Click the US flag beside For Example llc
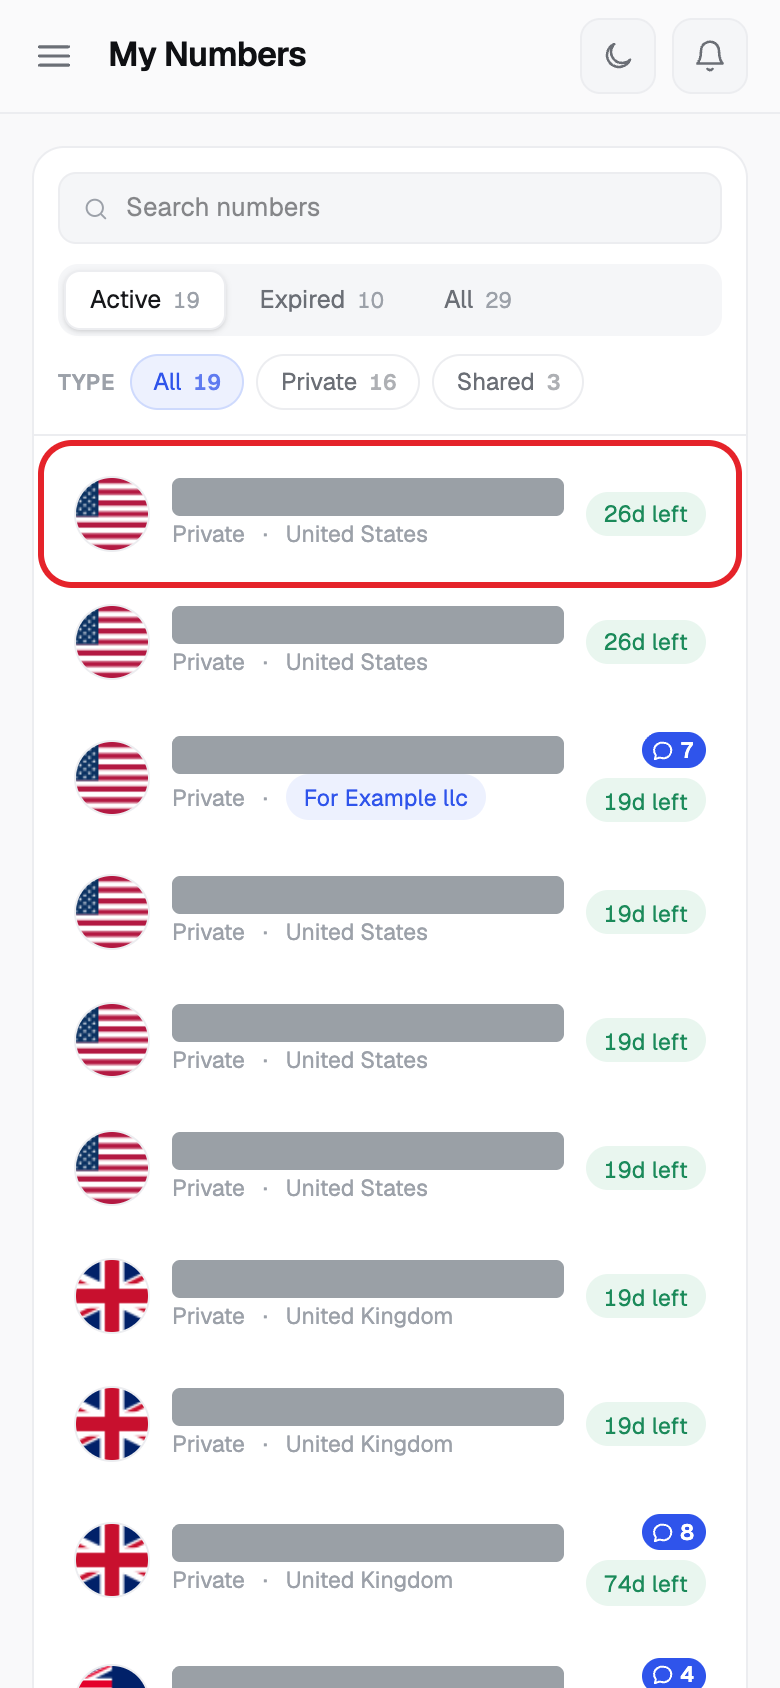780x1688 pixels. coord(112,778)
